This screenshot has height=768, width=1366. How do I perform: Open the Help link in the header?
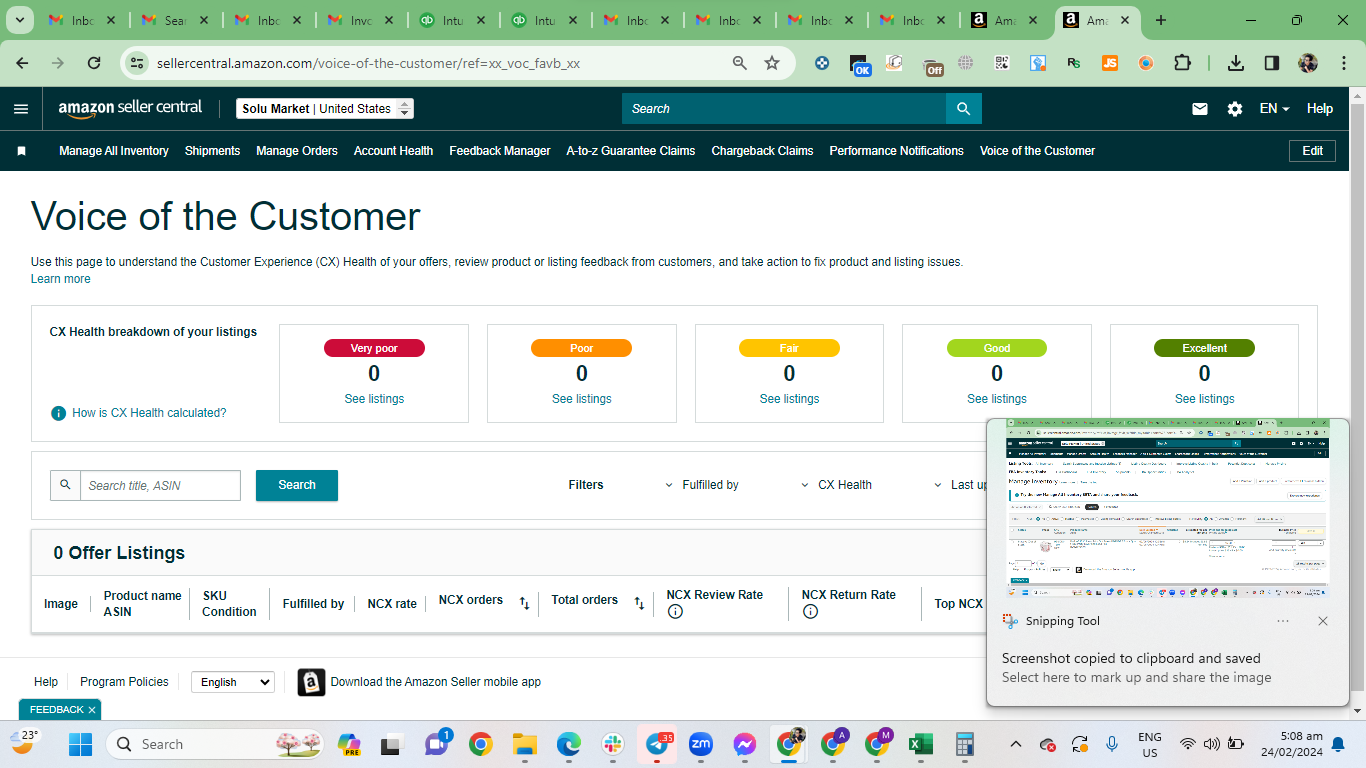tap(1320, 109)
